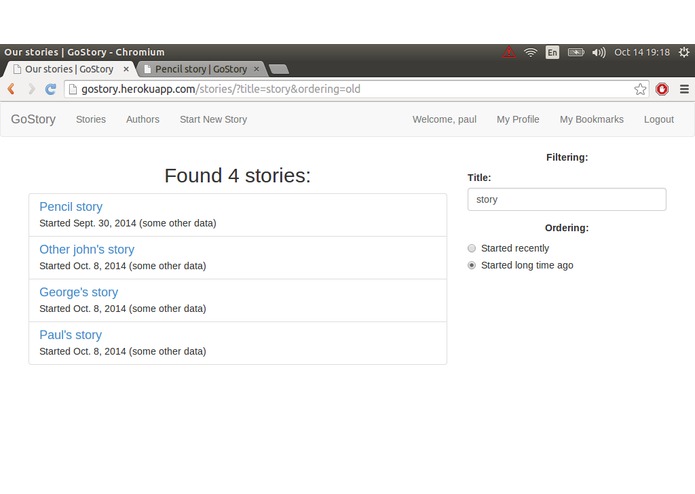The width and height of the screenshot is (695, 494).
Task: Select the Started recently radio button
Action: click(x=472, y=248)
